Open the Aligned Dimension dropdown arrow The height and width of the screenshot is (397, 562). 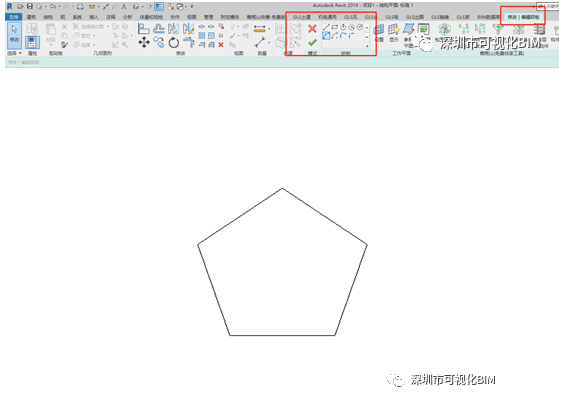pos(269,29)
